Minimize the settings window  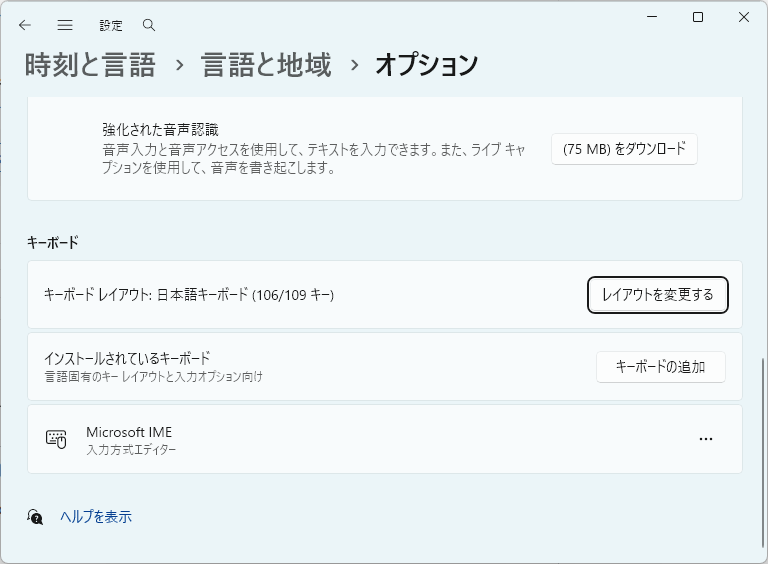click(x=652, y=17)
